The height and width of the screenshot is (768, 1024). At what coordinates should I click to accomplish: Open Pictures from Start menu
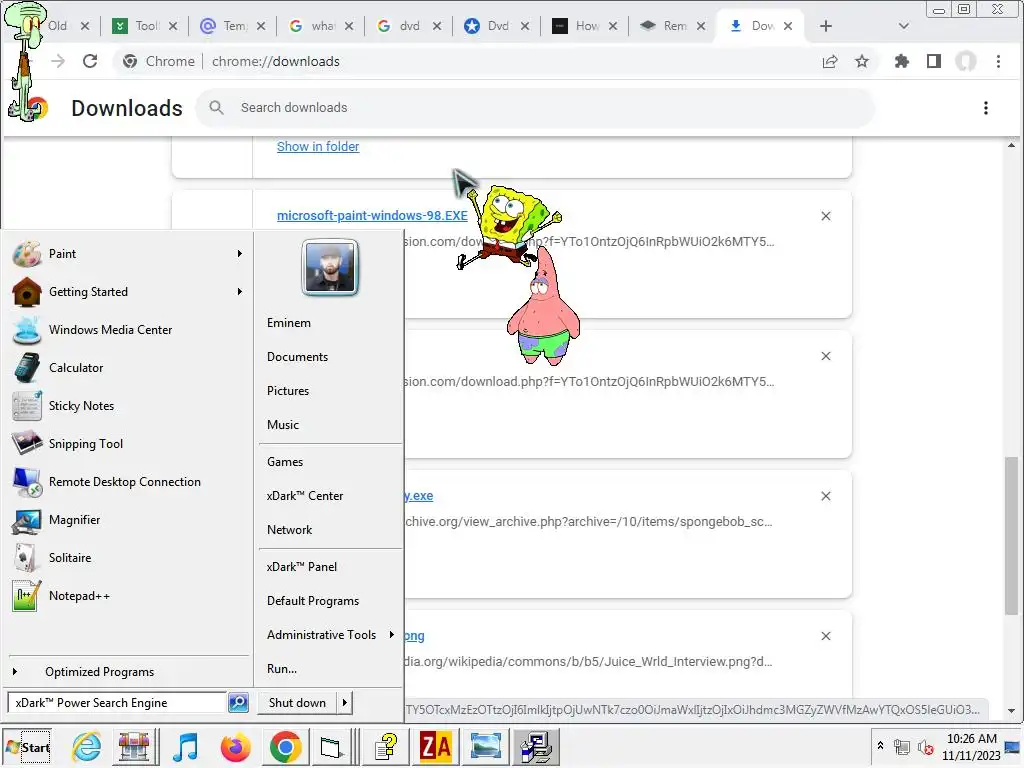287,391
